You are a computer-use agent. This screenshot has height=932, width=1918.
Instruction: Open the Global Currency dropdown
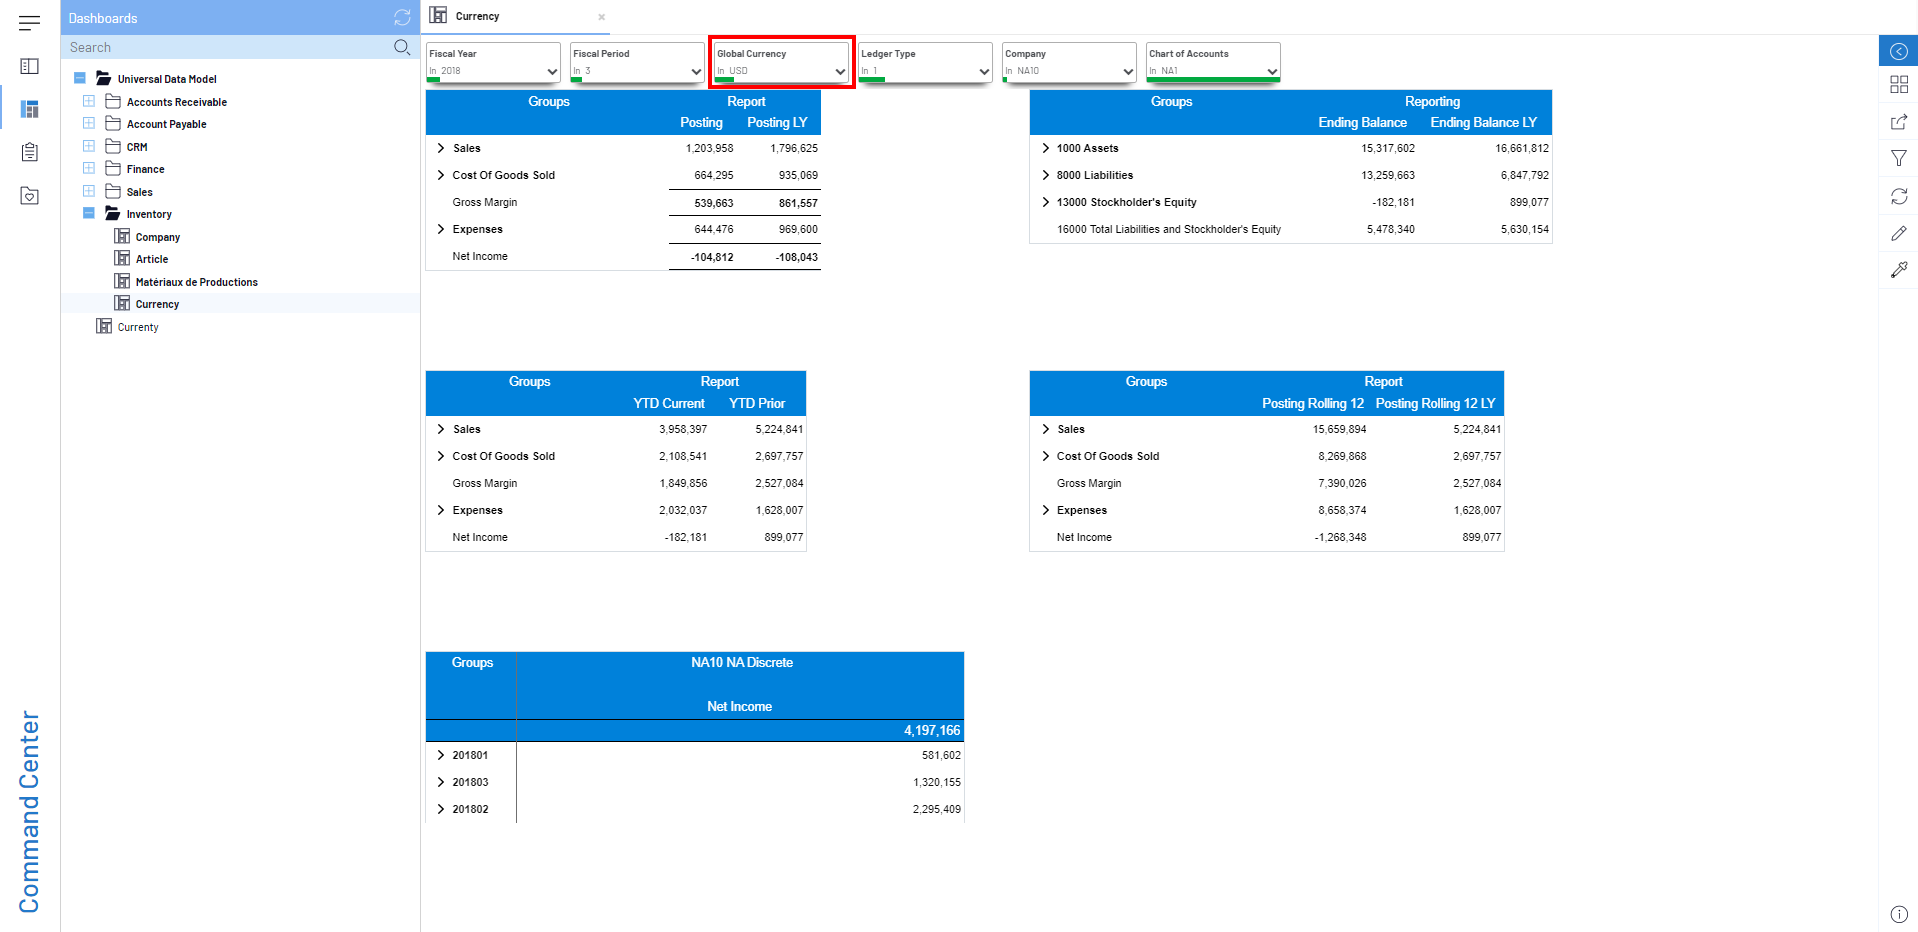pos(839,71)
